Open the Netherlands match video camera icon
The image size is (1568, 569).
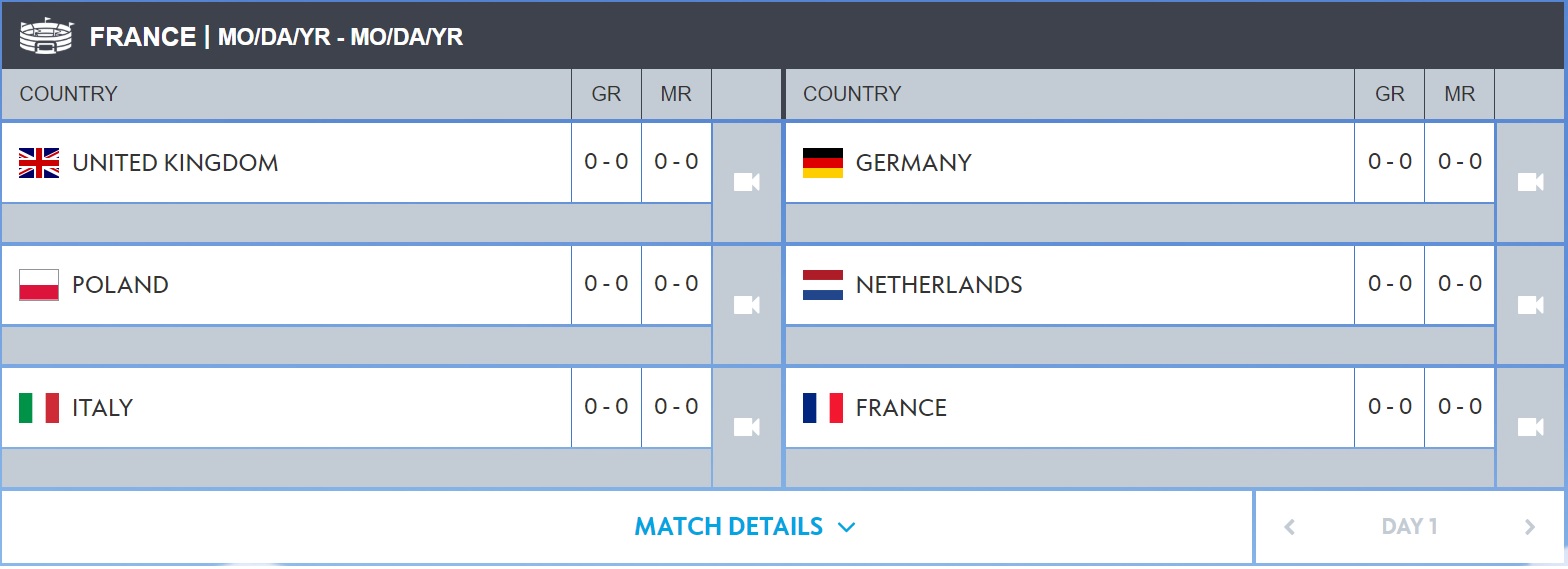[x=1530, y=305]
